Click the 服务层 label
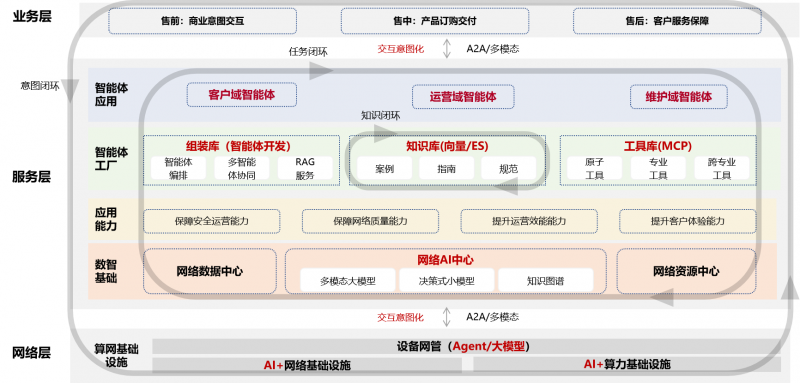This screenshot has width=800, height=383. [32, 177]
